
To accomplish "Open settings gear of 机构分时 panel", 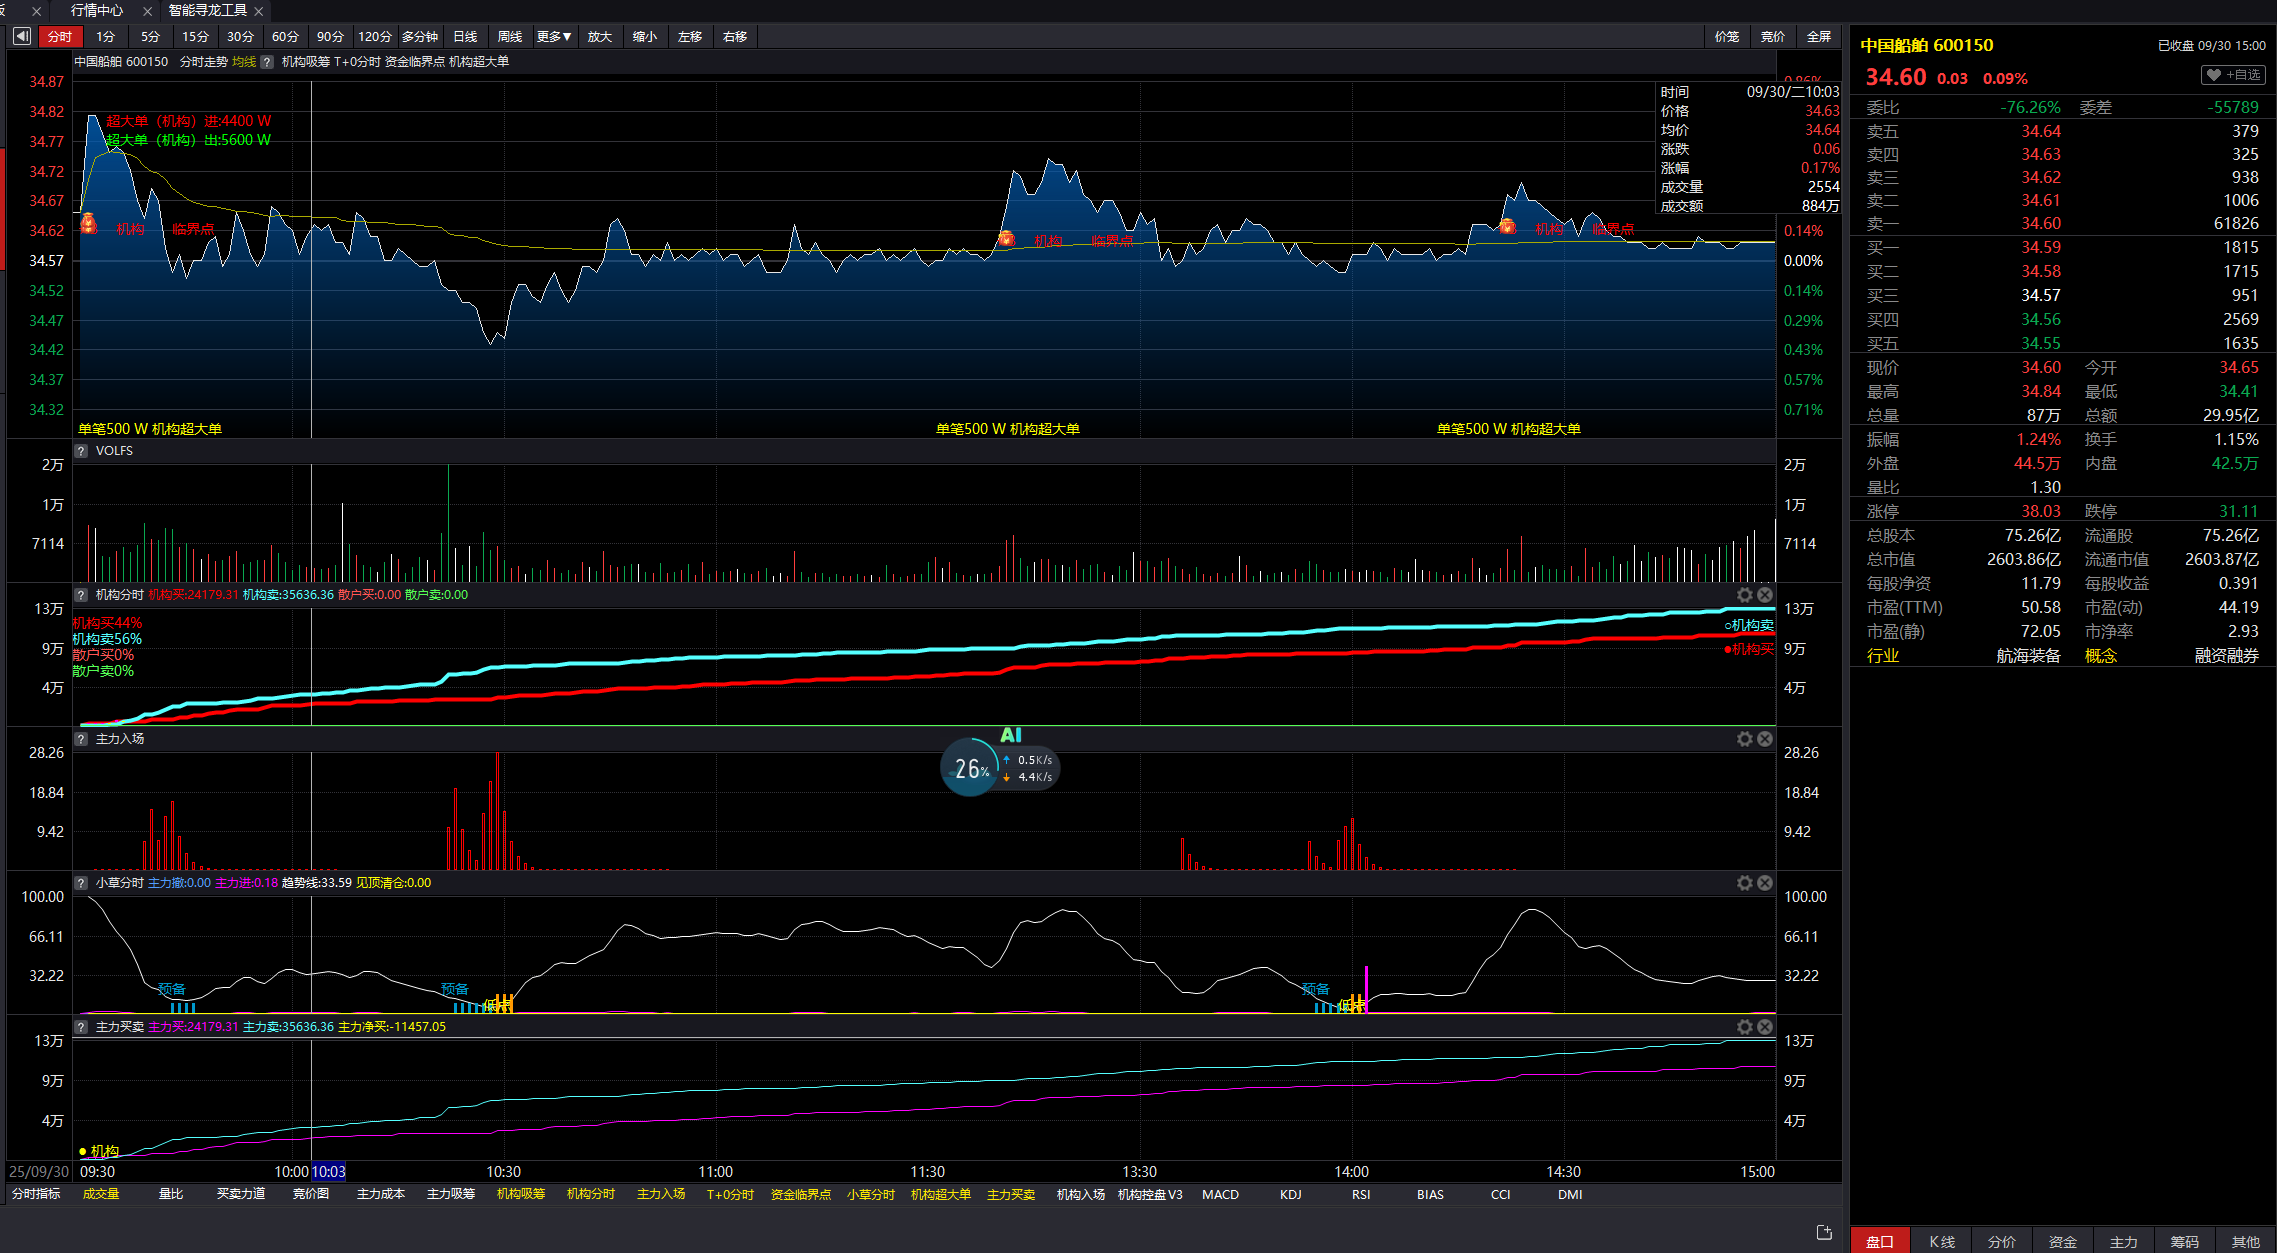I will [x=1744, y=595].
